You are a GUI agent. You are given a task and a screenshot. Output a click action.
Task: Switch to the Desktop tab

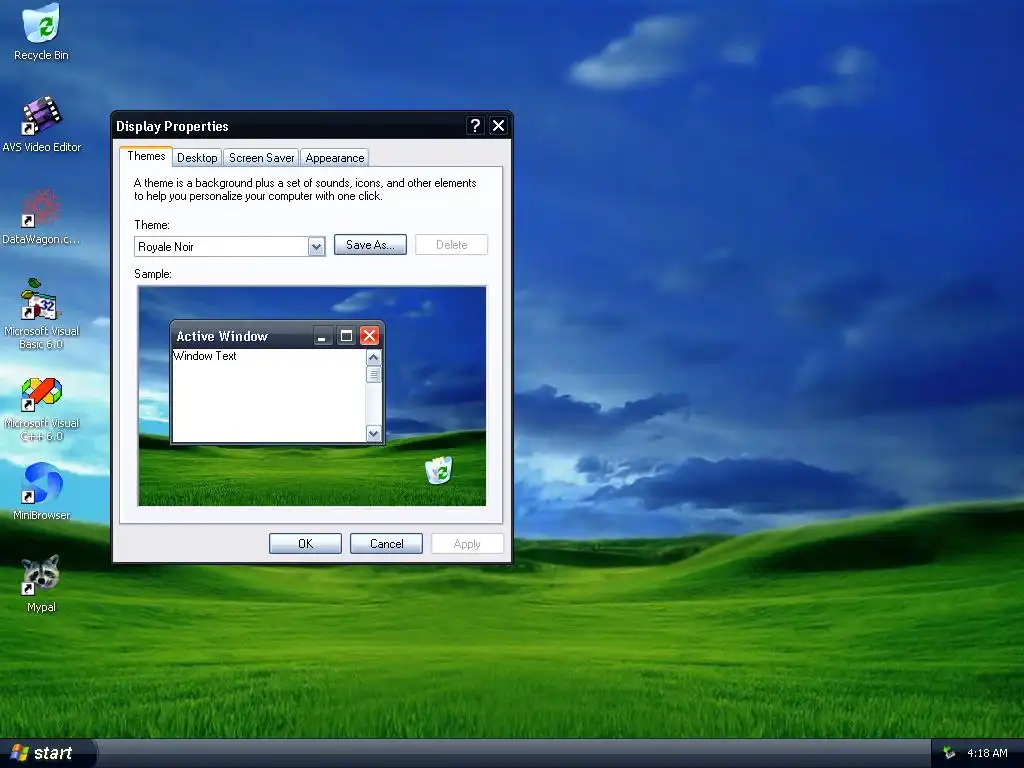(x=197, y=157)
